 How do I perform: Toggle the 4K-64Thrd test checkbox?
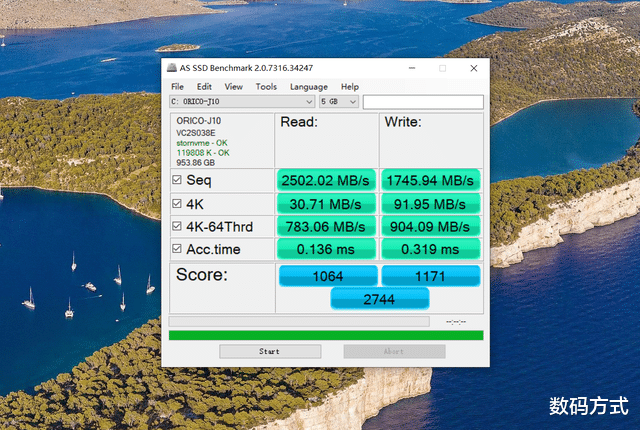(177, 226)
